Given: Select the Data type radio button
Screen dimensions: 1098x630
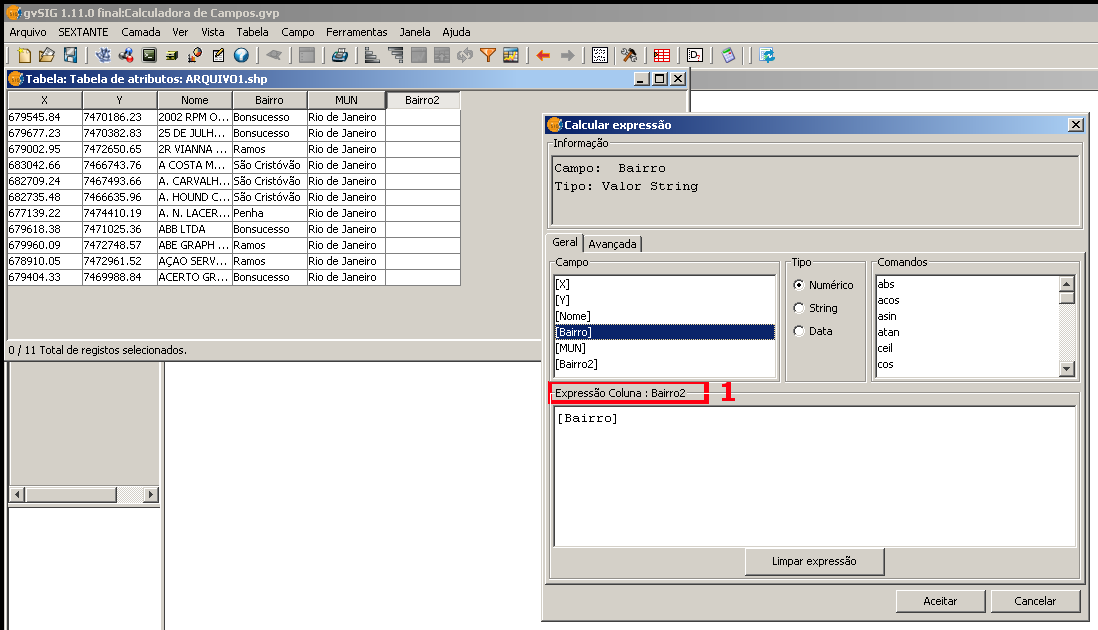Looking at the screenshot, I should click(799, 331).
